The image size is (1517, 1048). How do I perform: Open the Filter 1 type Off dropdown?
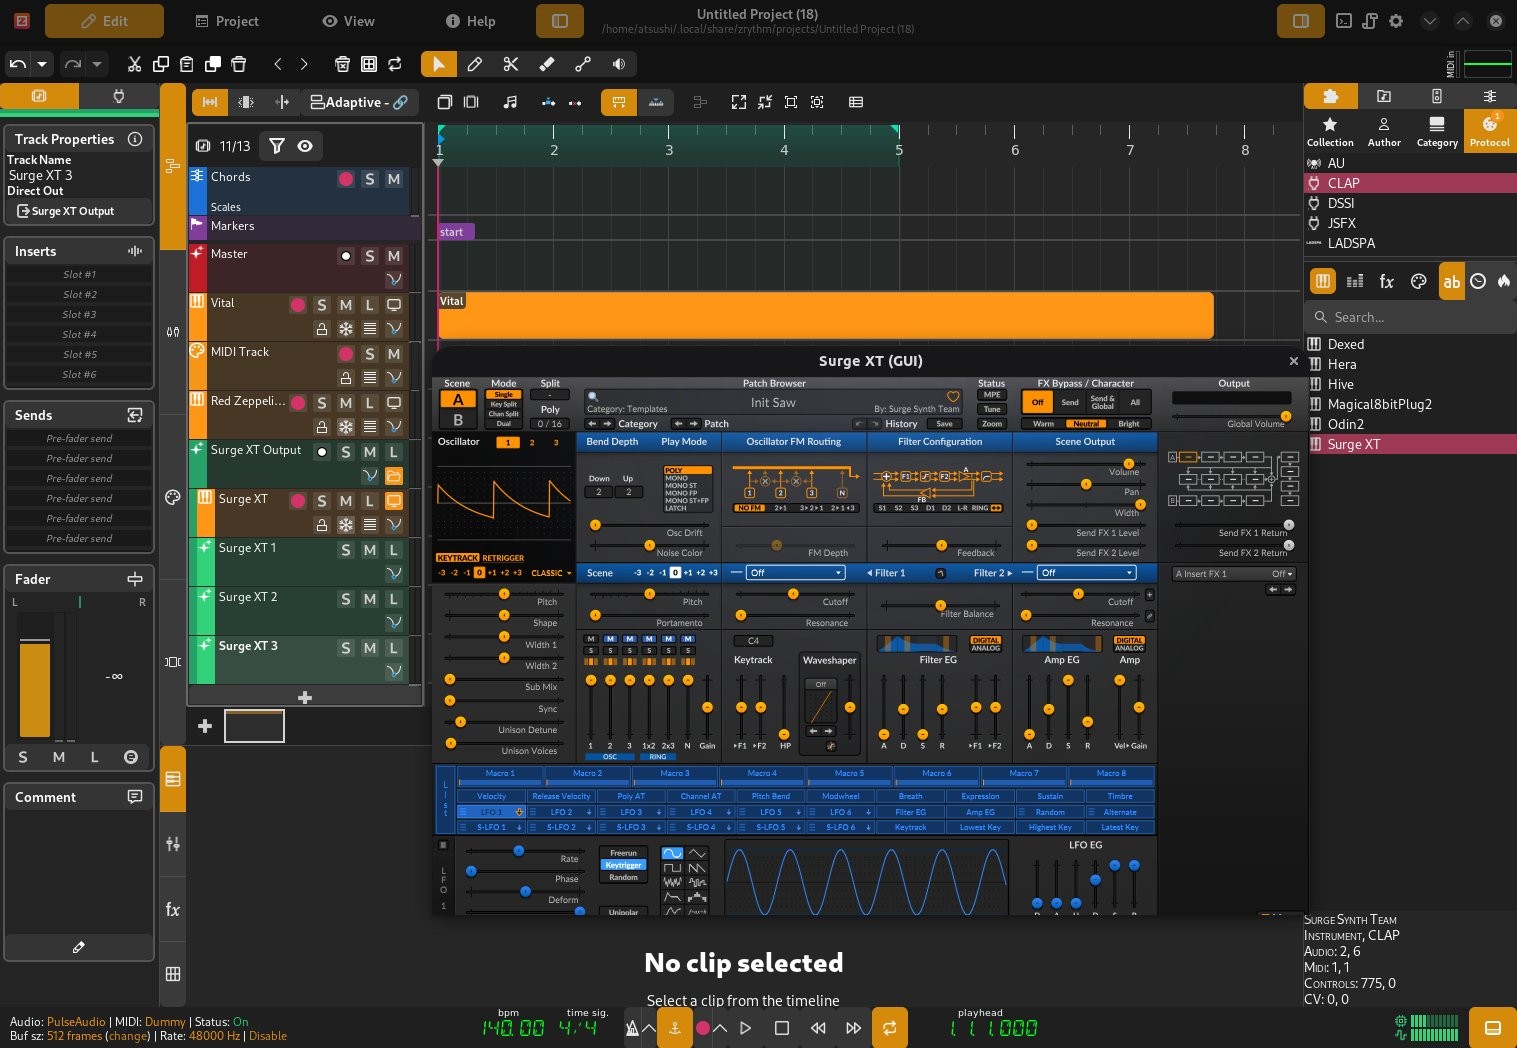tap(796, 573)
